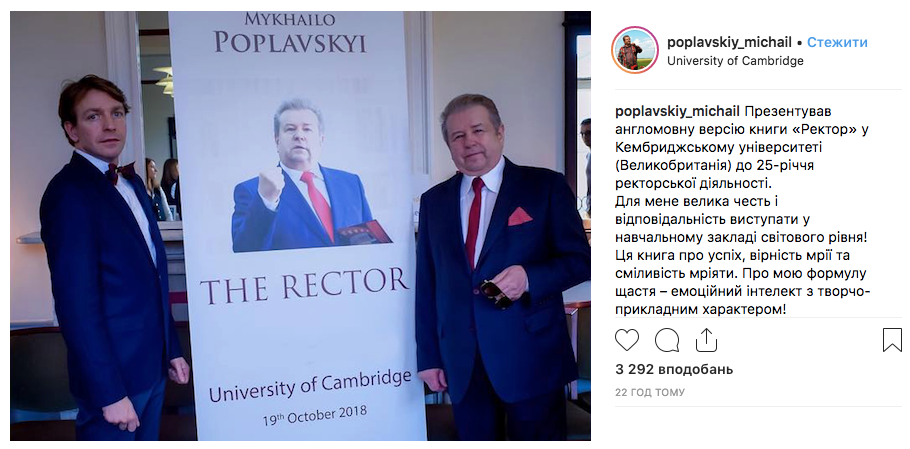The image size is (910, 449).
Task: Click Mykhailo Poplavskyi heading on the banner
Action: [x=290, y=33]
